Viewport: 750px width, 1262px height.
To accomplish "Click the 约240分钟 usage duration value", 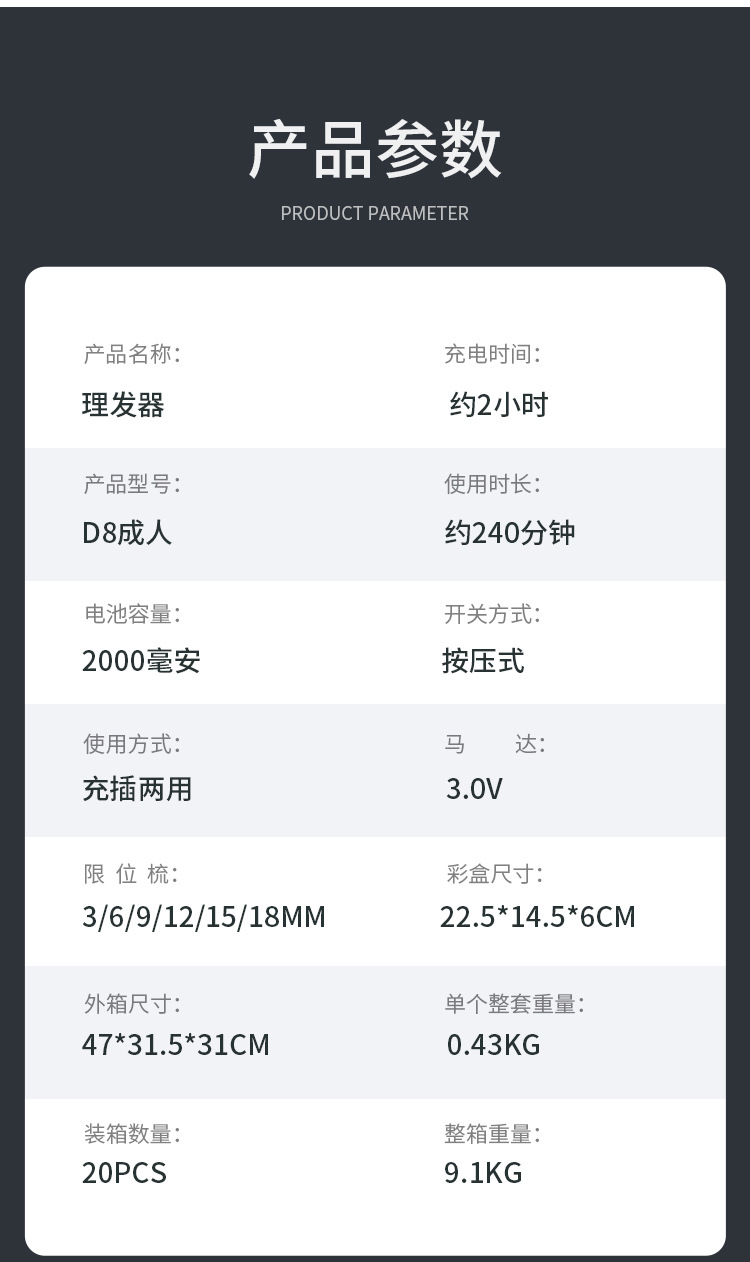I will click(510, 532).
